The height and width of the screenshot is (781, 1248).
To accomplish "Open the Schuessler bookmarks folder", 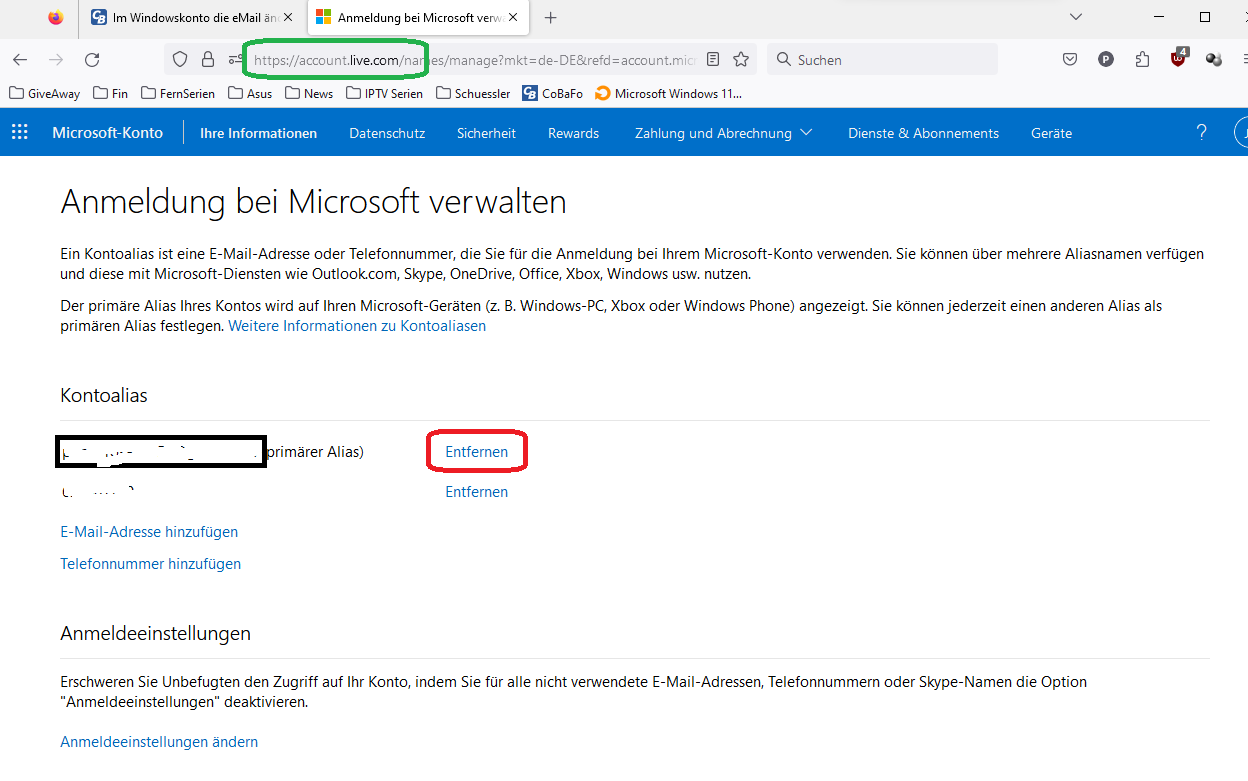I will pyautogui.click(x=473, y=93).
